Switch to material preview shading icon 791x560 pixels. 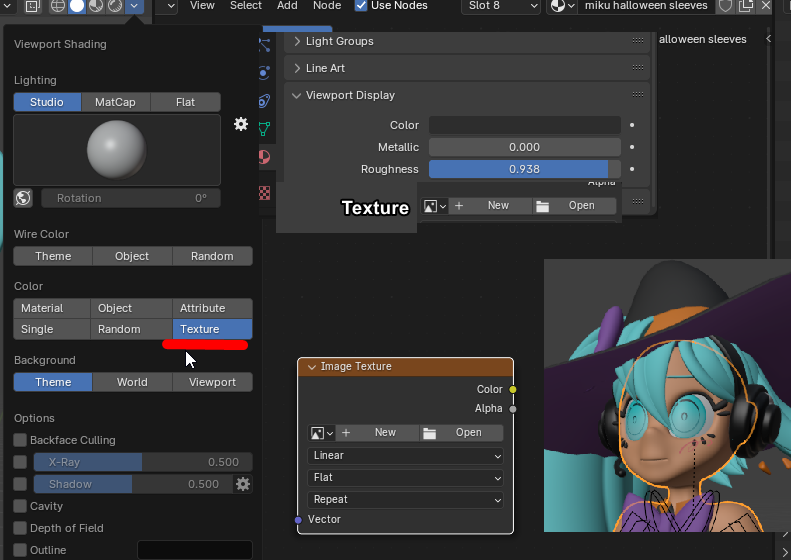[x=96, y=6]
